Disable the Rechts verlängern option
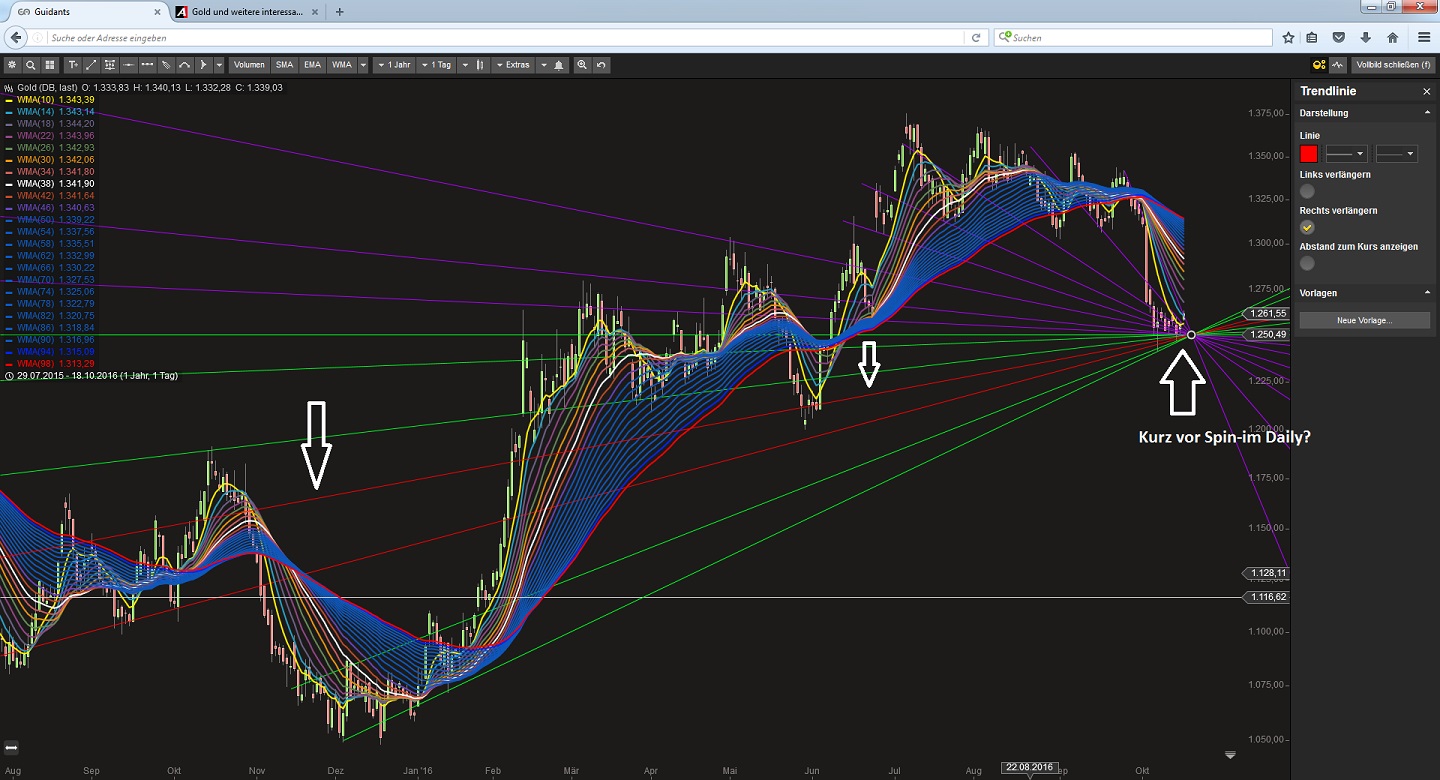This screenshot has width=1440, height=780. 1307,227
